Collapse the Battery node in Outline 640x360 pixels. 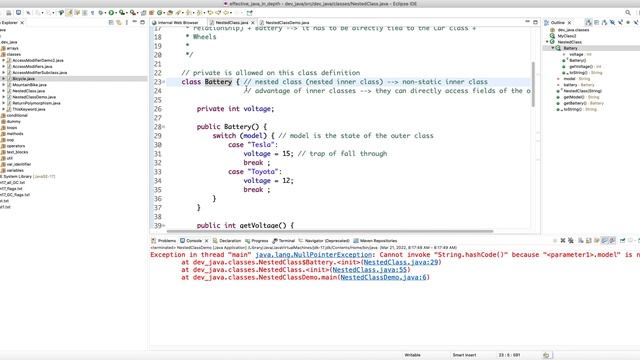[553, 48]
